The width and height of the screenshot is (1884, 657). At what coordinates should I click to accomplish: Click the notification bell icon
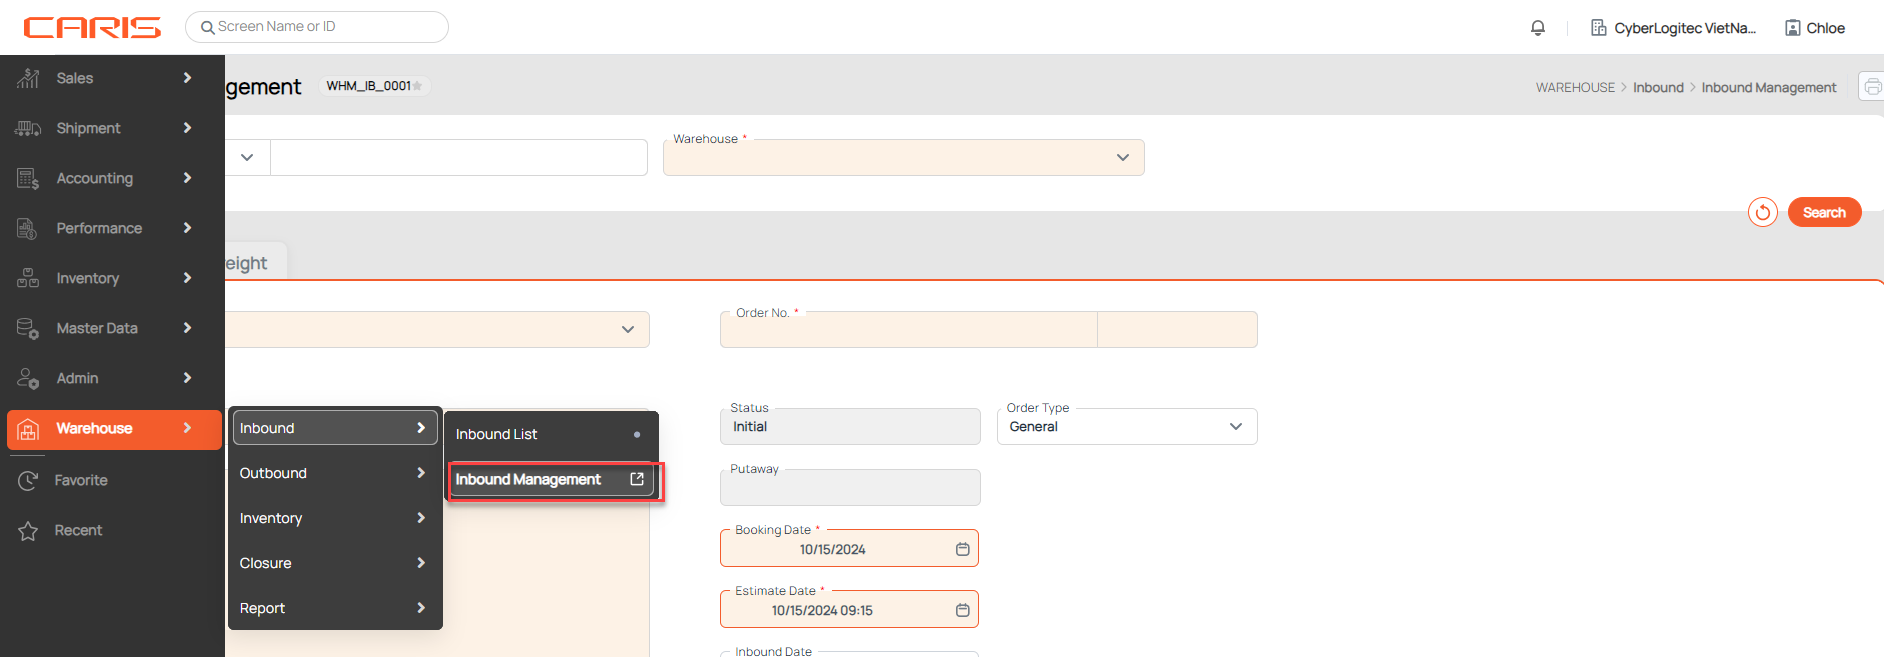pyautogui.click(x=1538, y=28)
